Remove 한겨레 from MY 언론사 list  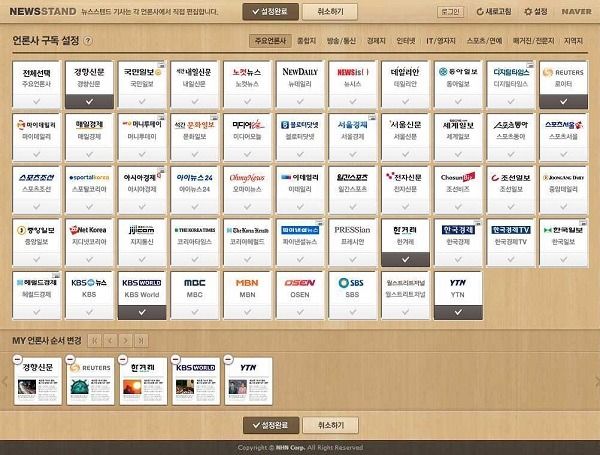pyautogui.click(x=122, y=359)
